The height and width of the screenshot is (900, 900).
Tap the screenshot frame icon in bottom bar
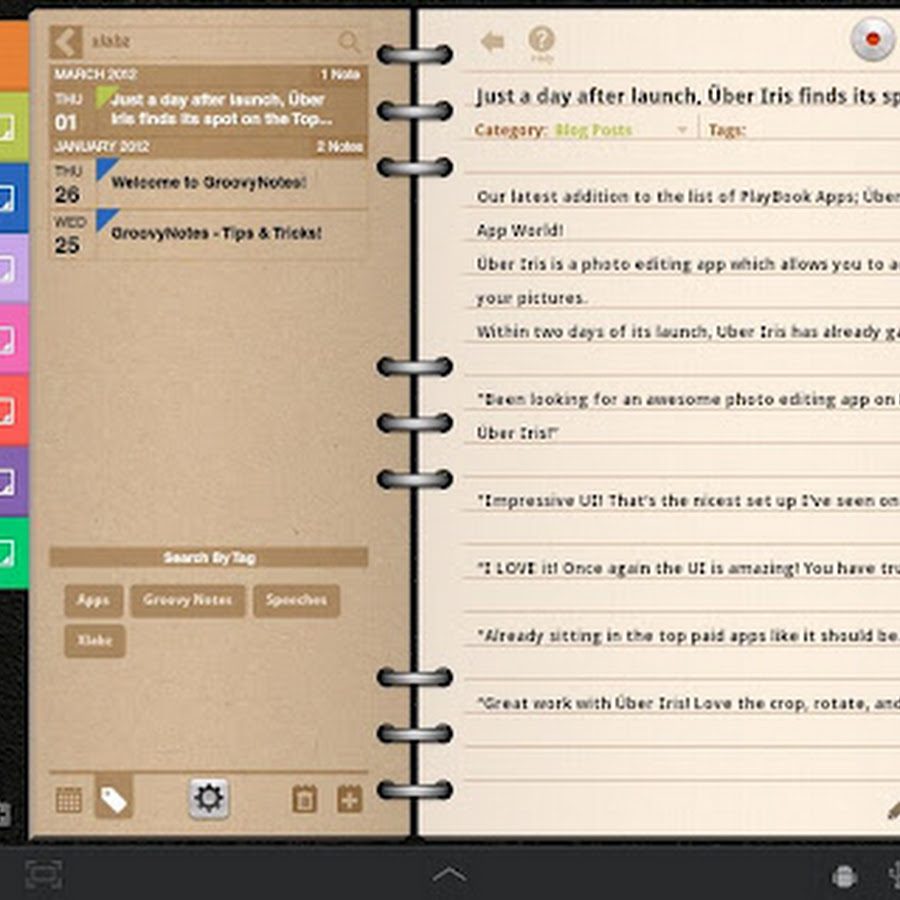[44, 874]
